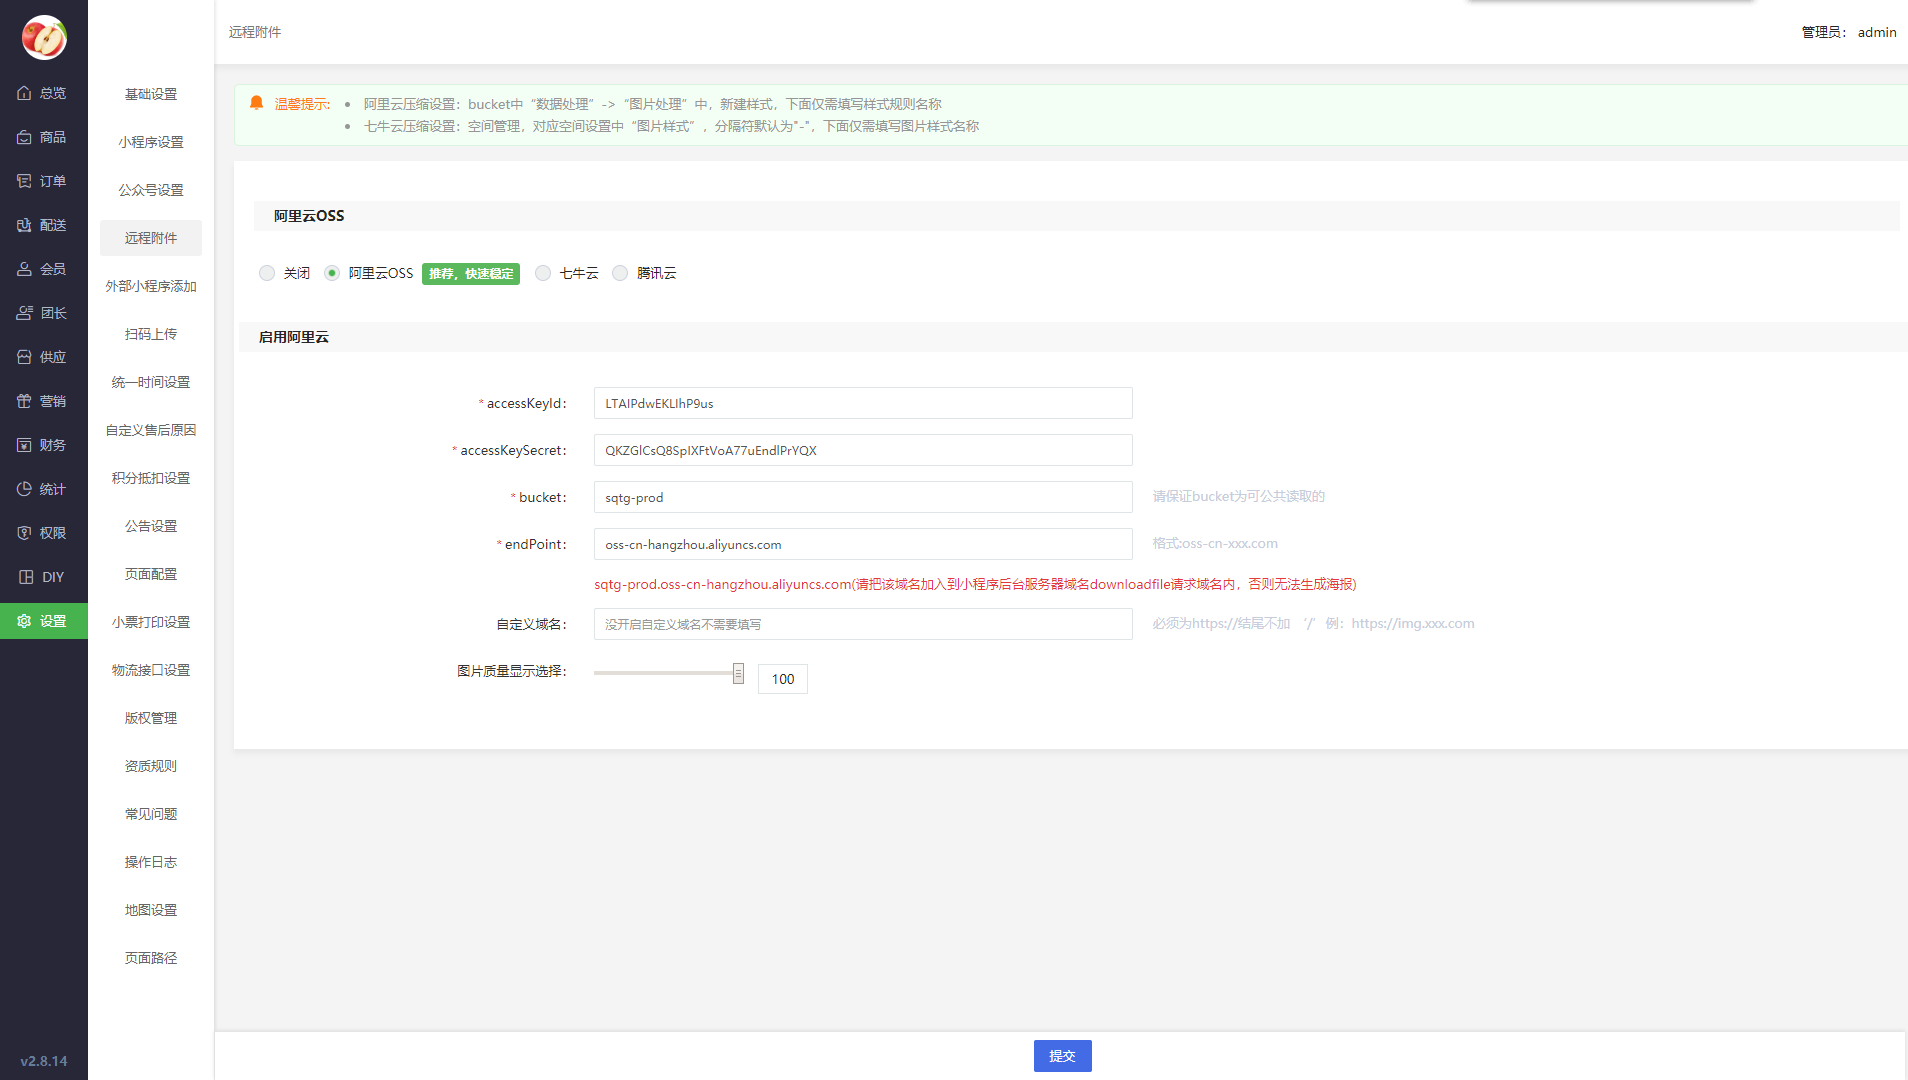Open 页面配置 submenu item

click(x=151, y=574)
